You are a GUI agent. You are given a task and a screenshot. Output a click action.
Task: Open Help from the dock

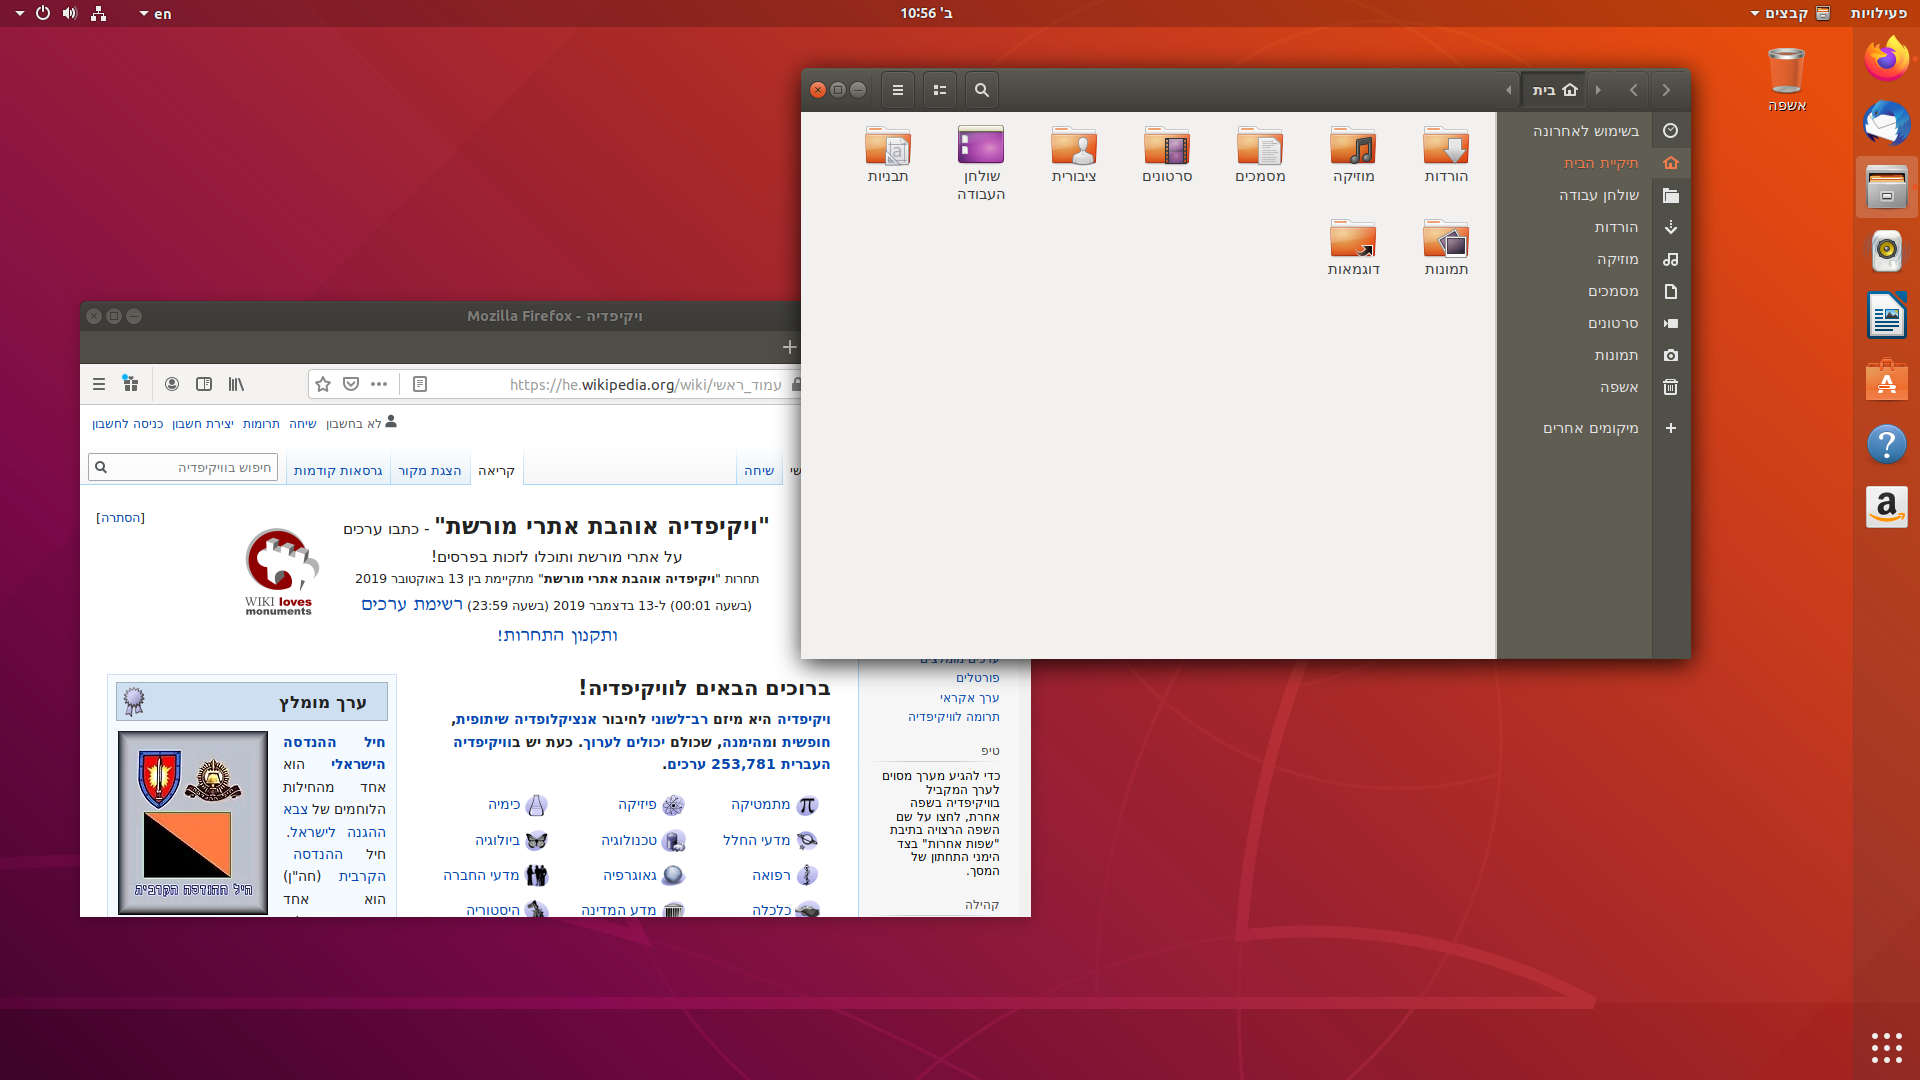pos(1886,444)
